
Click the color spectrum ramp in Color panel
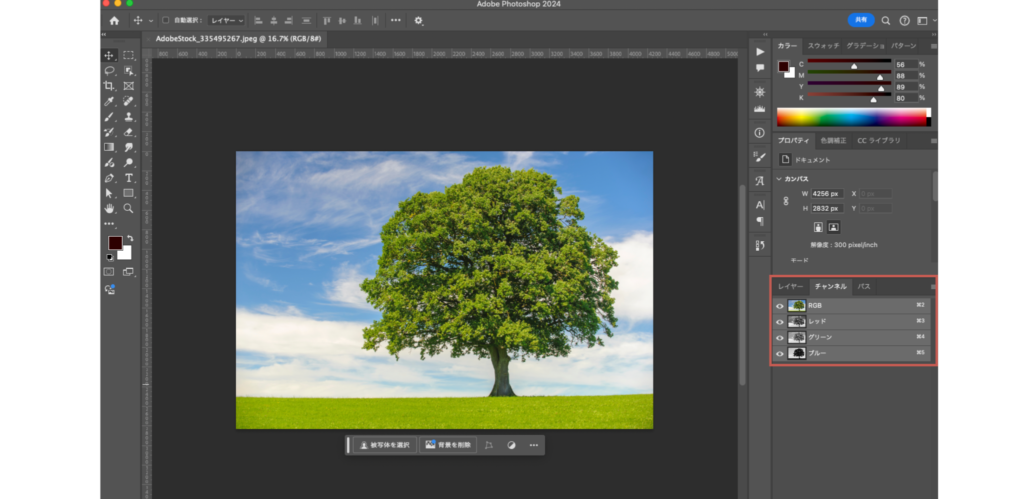(x=852, y=116)
